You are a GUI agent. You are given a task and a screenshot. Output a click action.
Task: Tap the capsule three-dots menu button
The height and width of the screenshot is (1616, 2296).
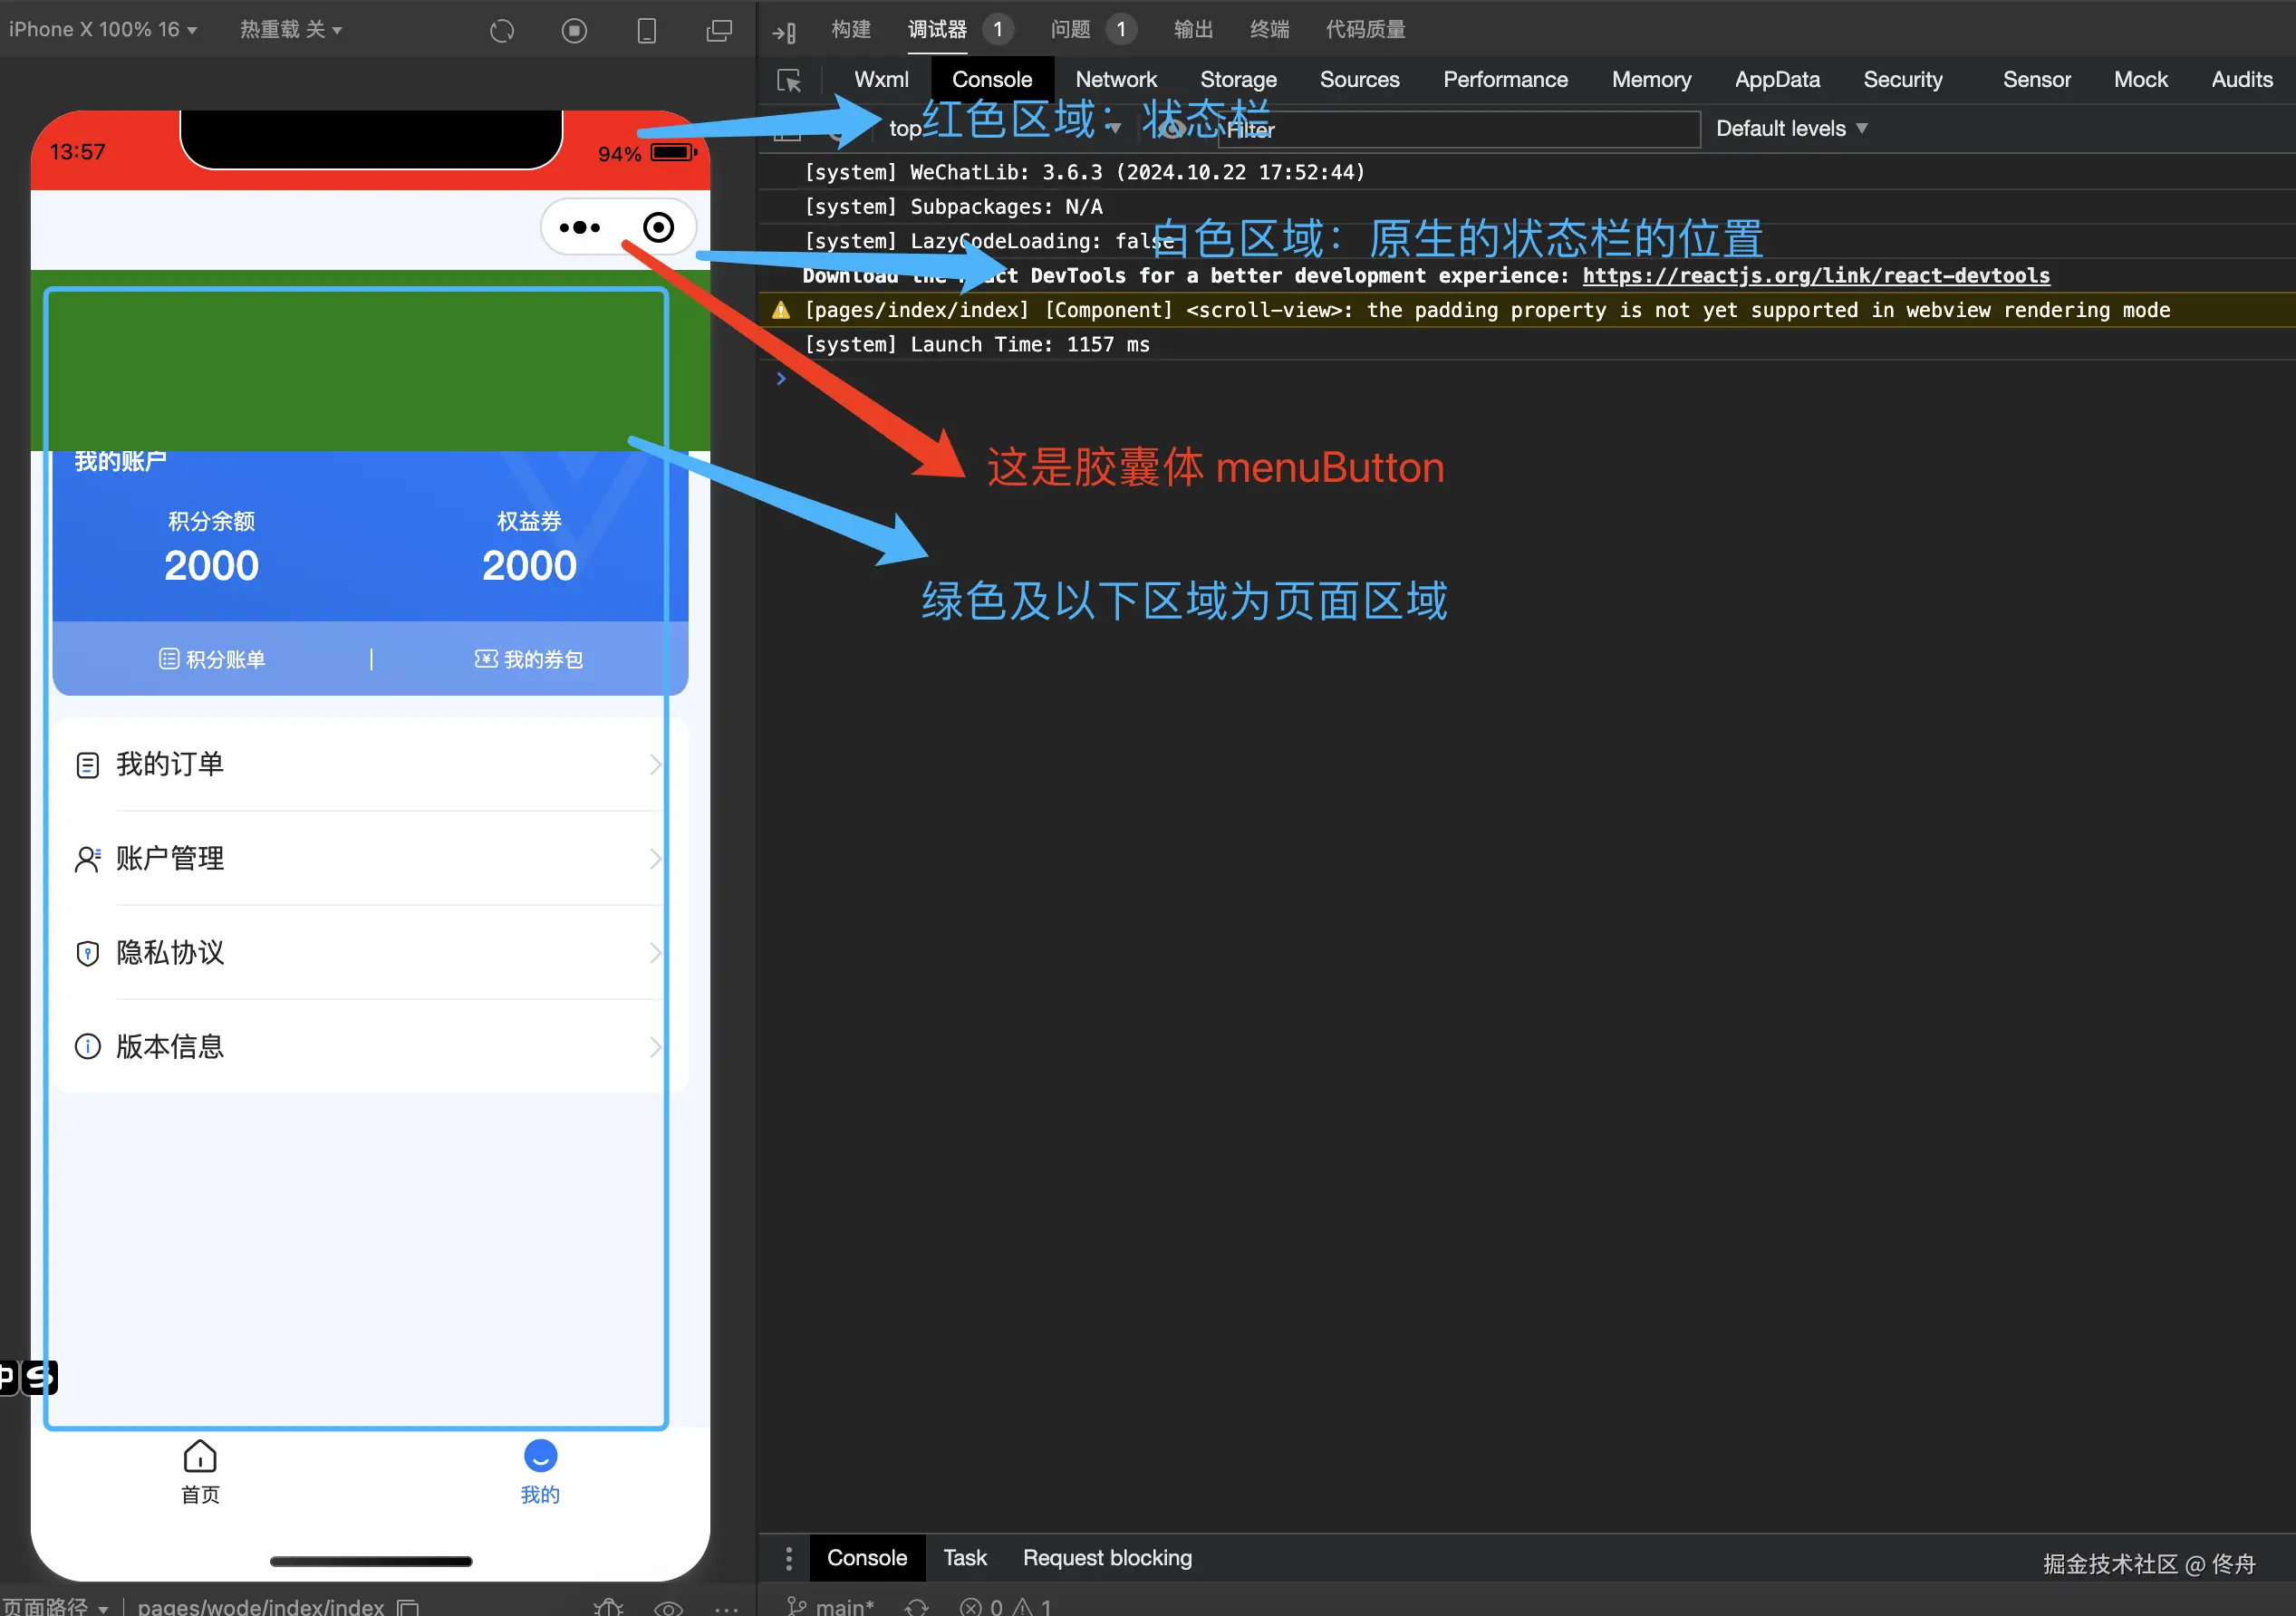click(x=580, y=228)
